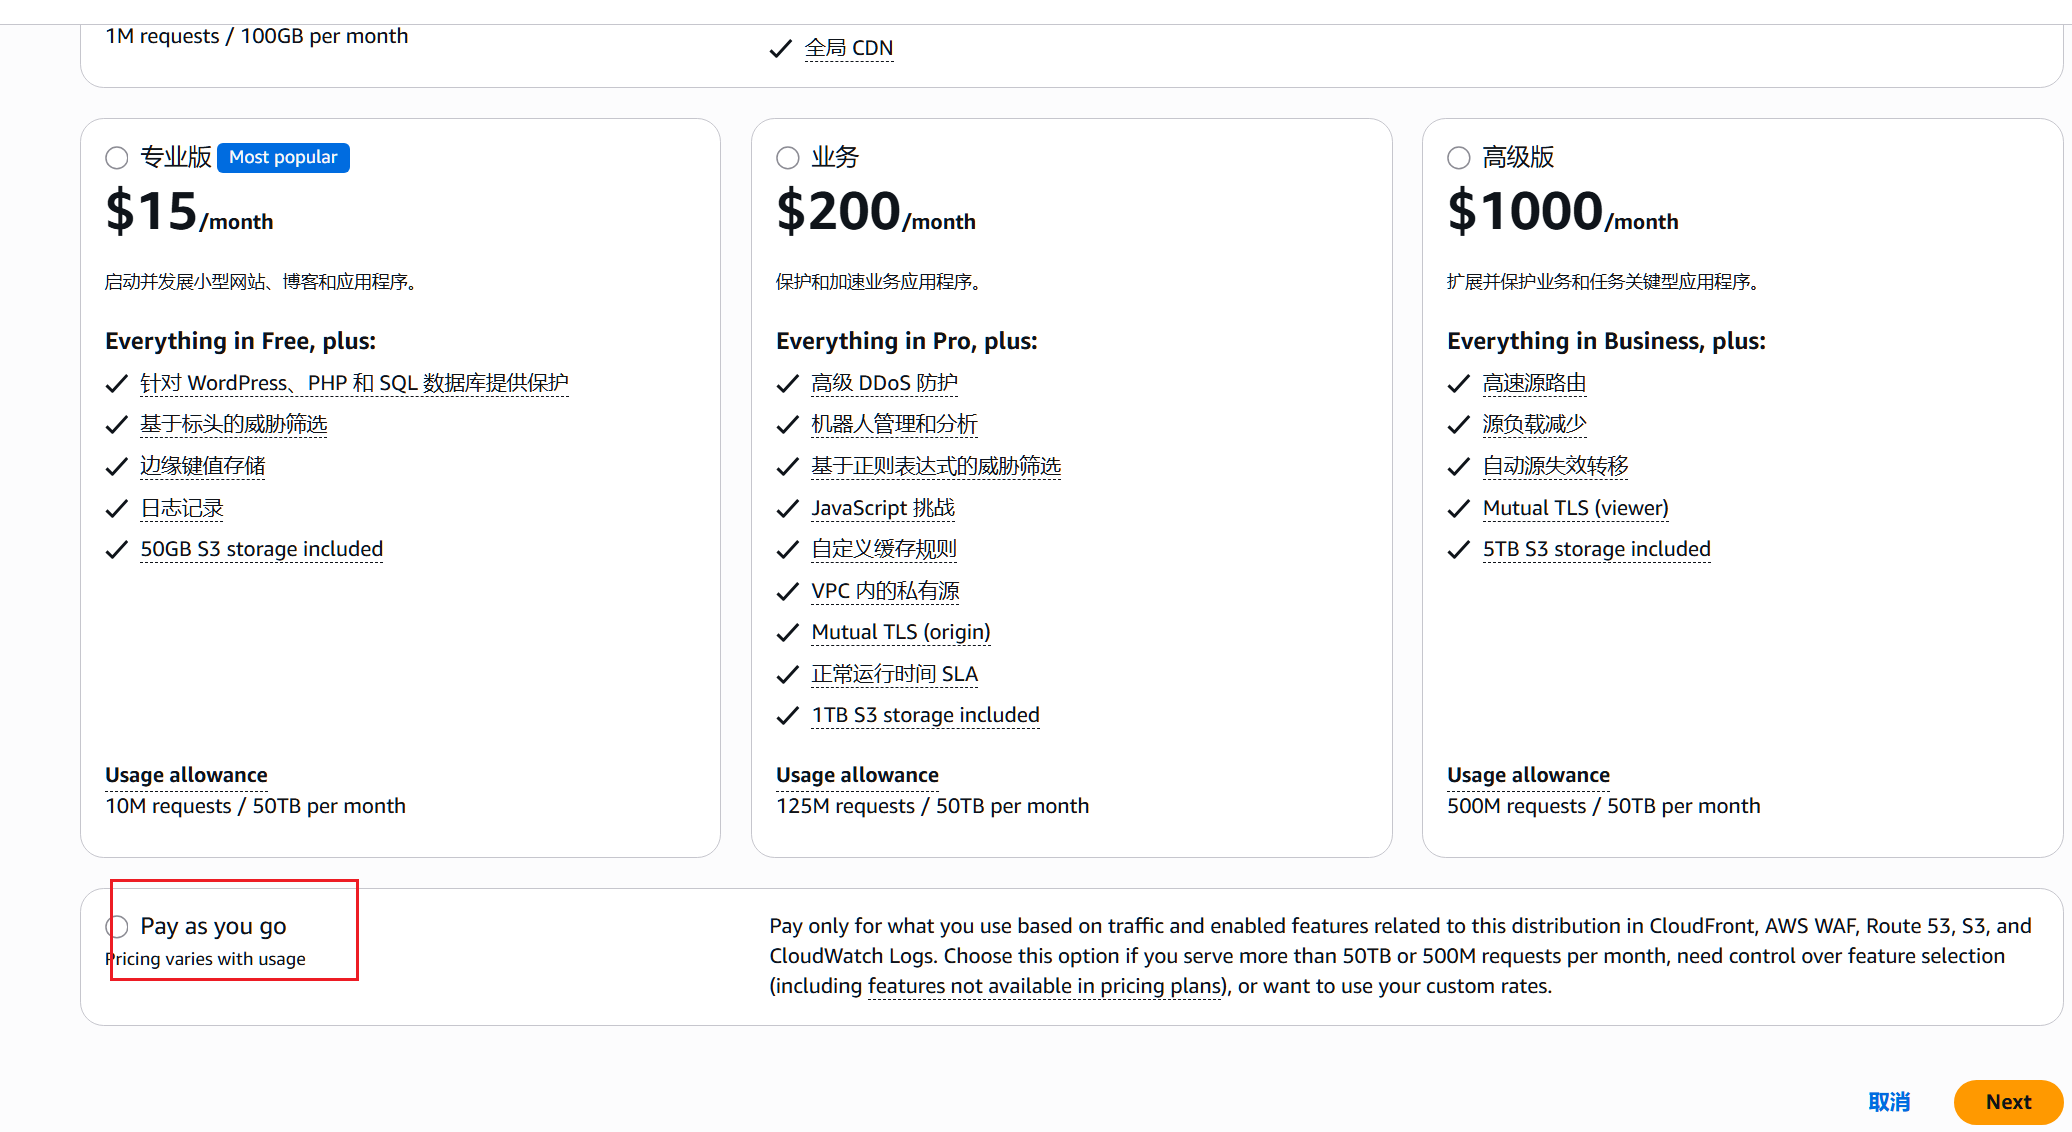Screen dimensions: 2072x1132
Task: Click the 高级 DDoS 防护 link
Action: pyautogui.click(x=884, y=383)
